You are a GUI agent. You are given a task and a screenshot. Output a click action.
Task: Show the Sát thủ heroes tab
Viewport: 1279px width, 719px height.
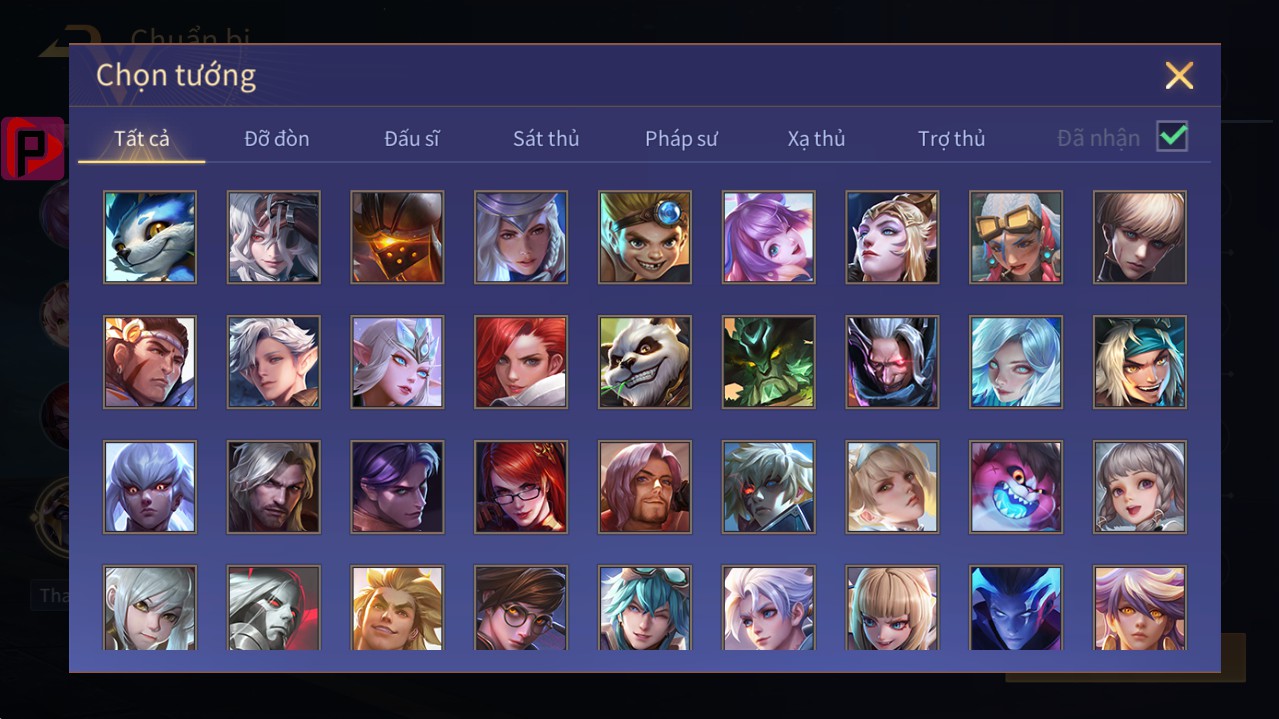click(546, 139)
